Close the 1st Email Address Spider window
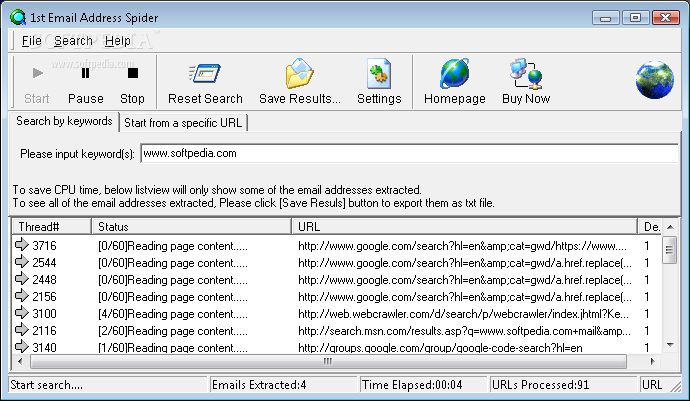The height and width of the screenshot is (401, 690). click(666, 18)
